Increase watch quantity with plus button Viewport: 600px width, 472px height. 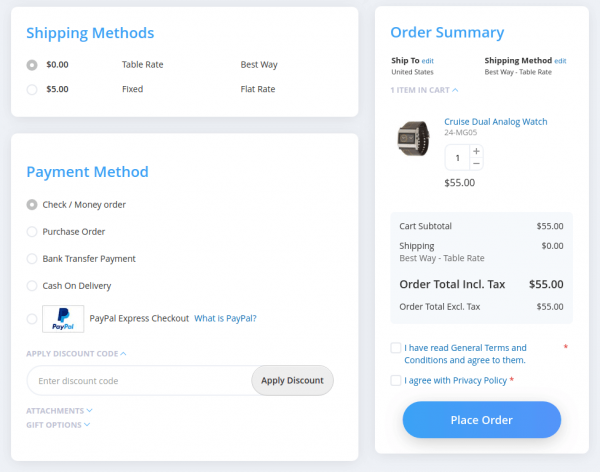point(476,151)
